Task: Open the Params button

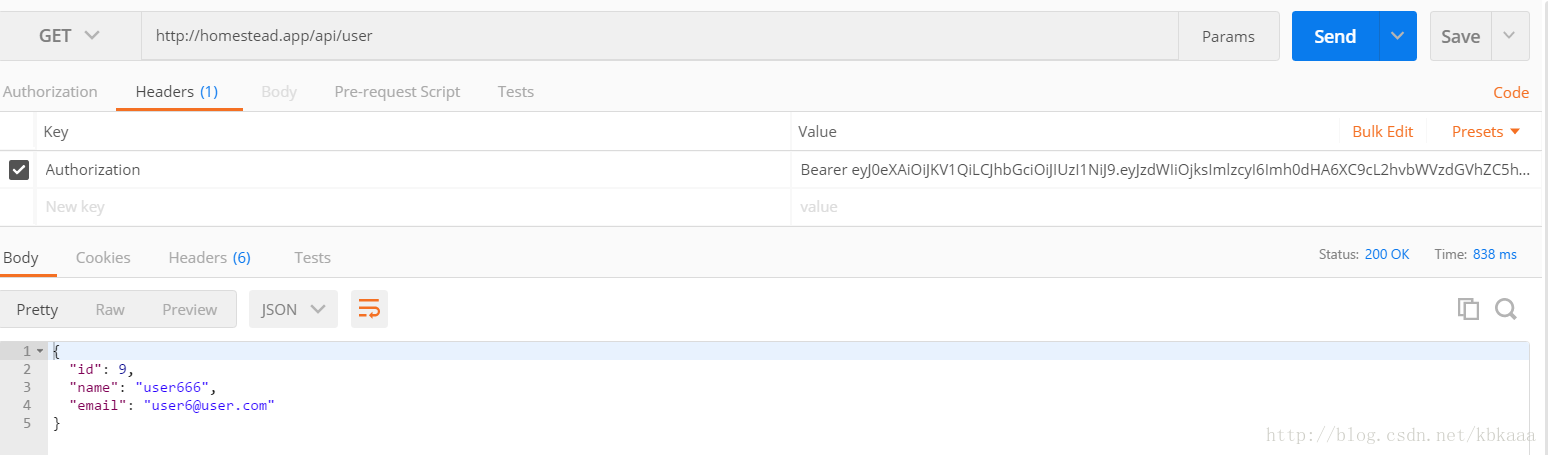Action: [x=1228, y=36]
